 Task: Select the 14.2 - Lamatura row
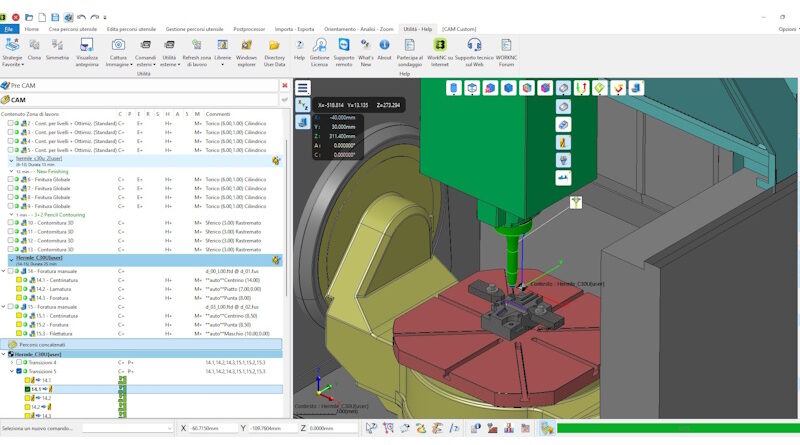(x=142, y=289)
